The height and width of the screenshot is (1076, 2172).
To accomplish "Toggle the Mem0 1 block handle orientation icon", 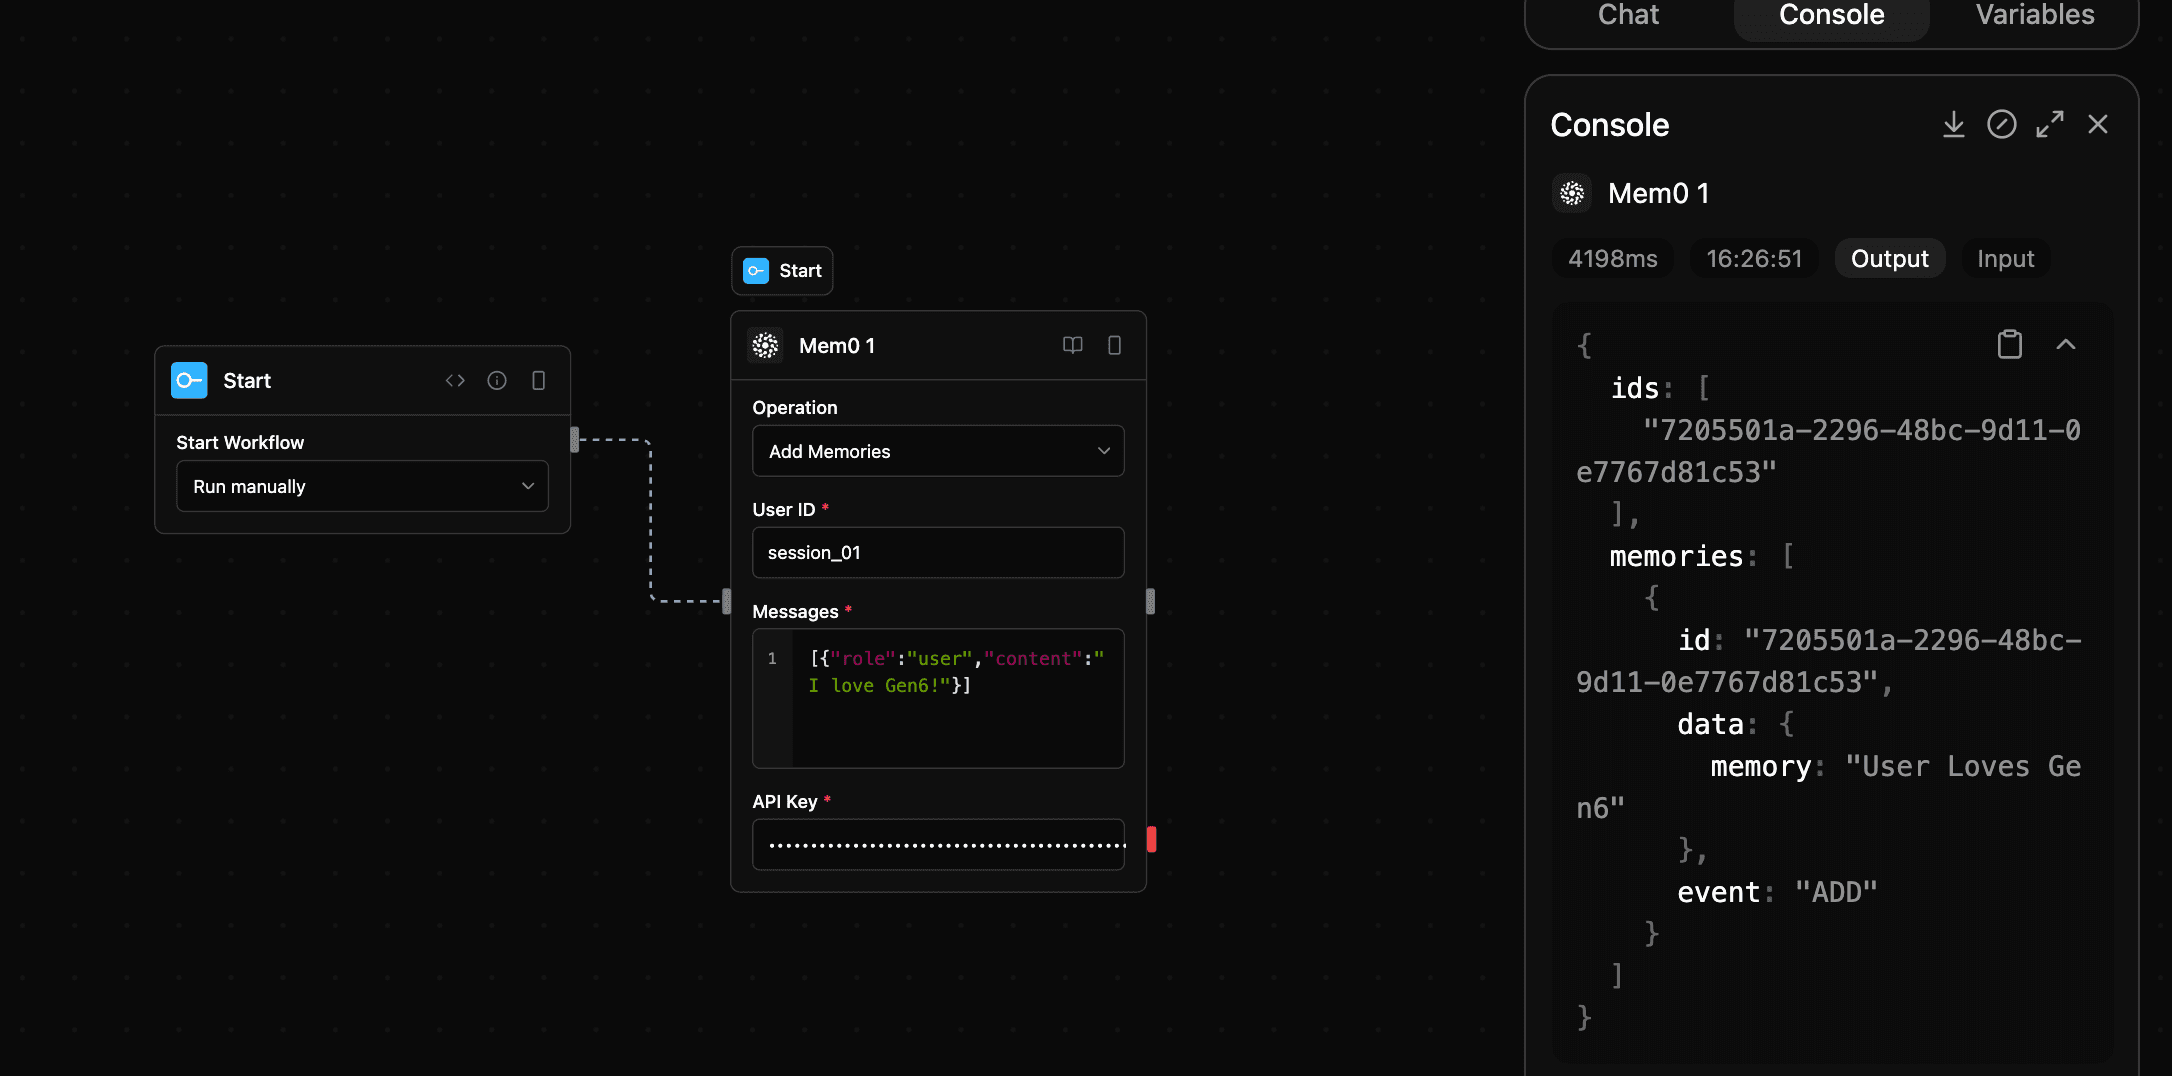I will (x=1114, y=345).
